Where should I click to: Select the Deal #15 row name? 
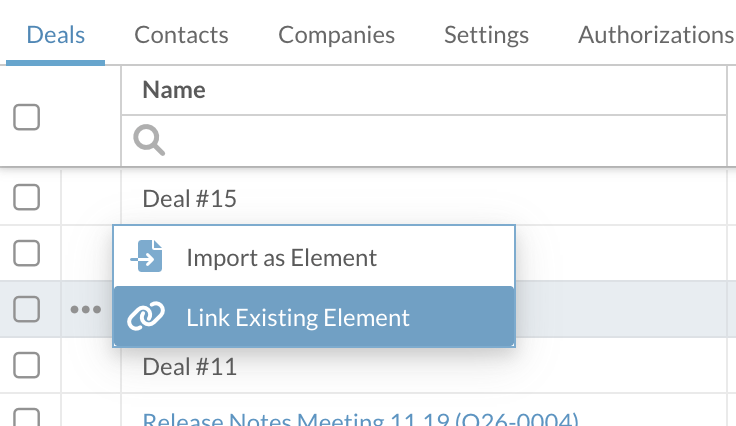click(190, 198)
